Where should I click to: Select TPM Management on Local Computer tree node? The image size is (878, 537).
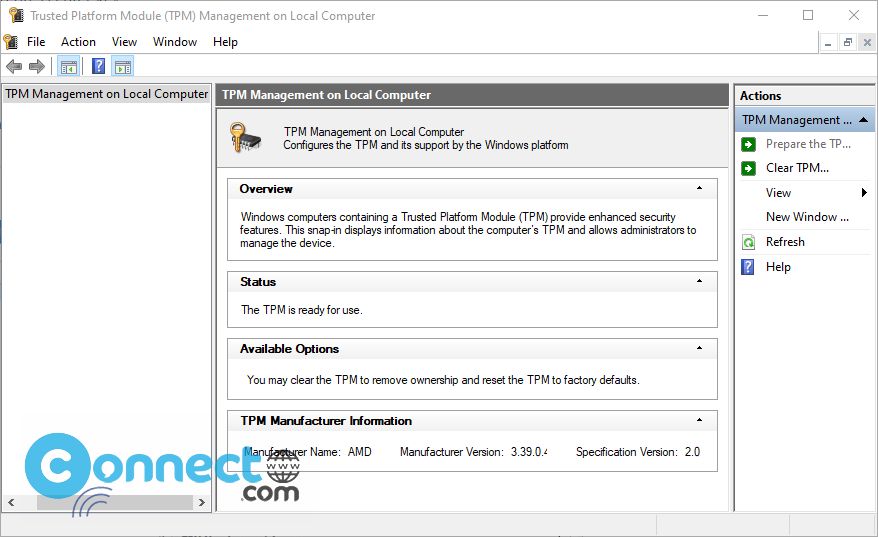point(106,94)
